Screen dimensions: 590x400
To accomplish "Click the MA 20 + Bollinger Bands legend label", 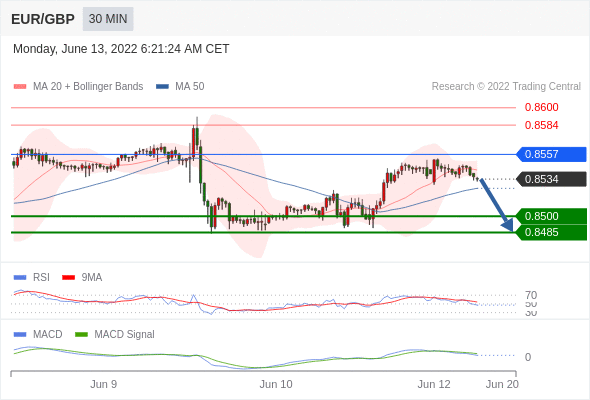I will tap(88, 87).
